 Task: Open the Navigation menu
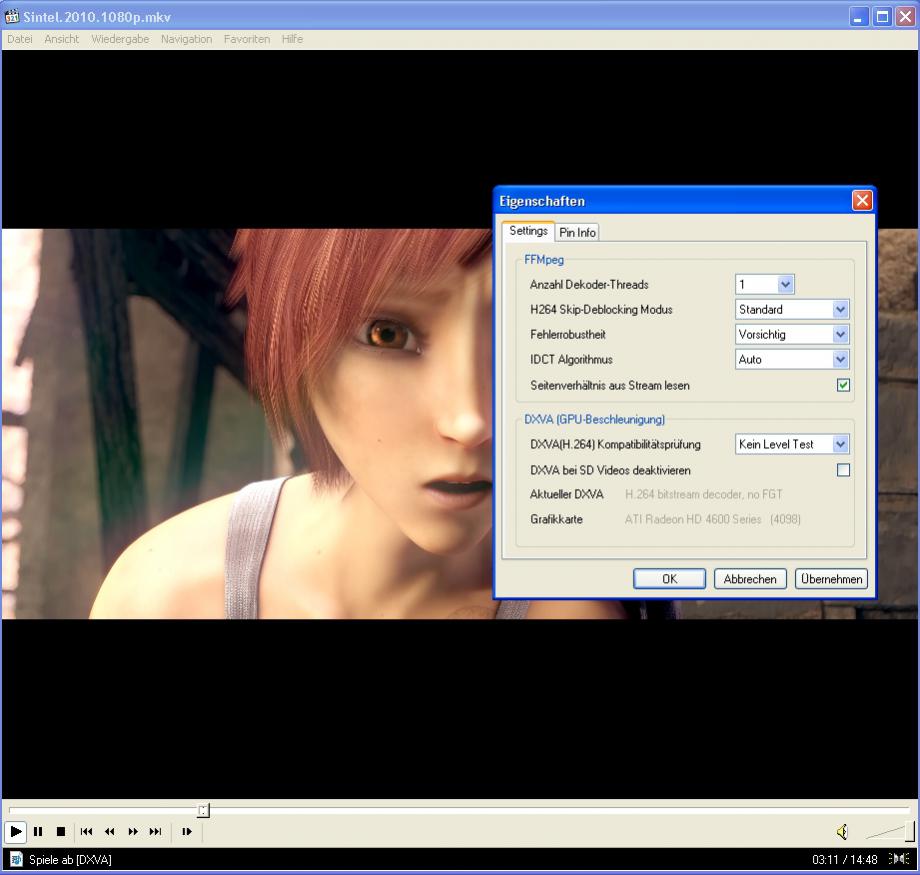click(x=187, y=39)
